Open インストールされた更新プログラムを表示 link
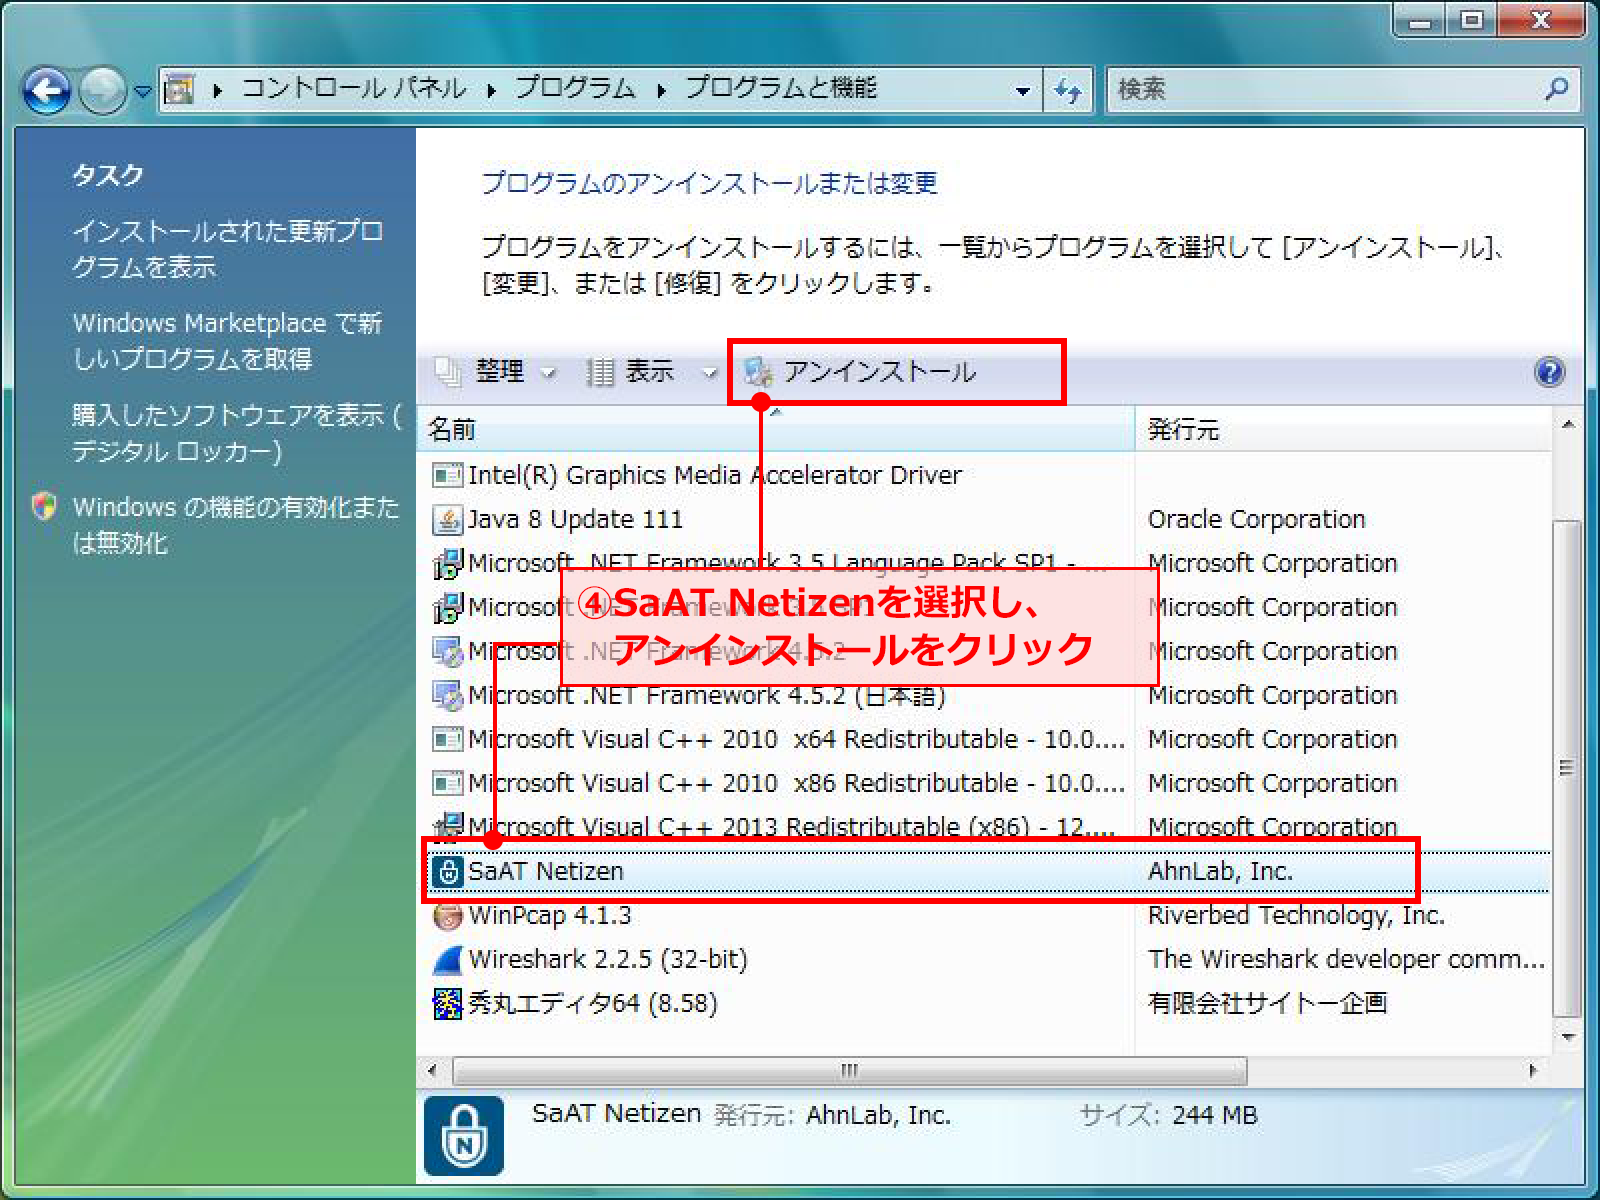This screenshot has height=1200, width=1600. [x=228, y=249]
